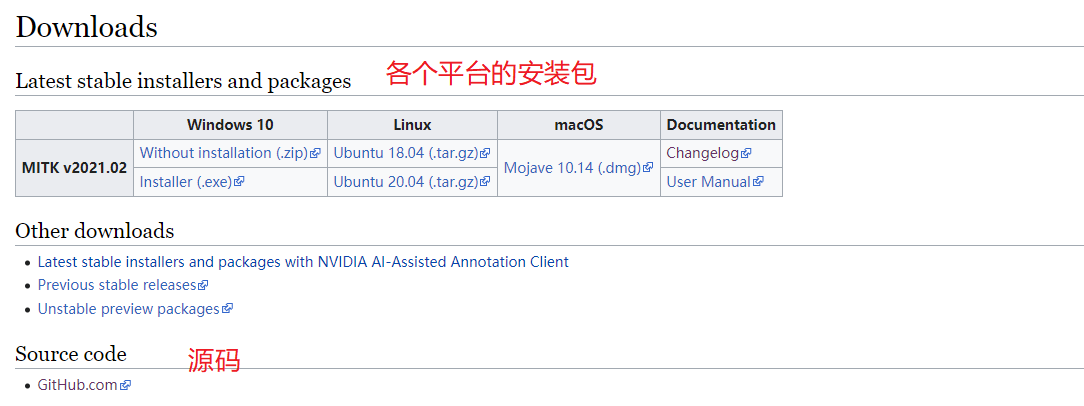The image size is (1084, 406).
Task: Download the Mojave 10.14 (.dmg) package
Action: pos(573,167)
